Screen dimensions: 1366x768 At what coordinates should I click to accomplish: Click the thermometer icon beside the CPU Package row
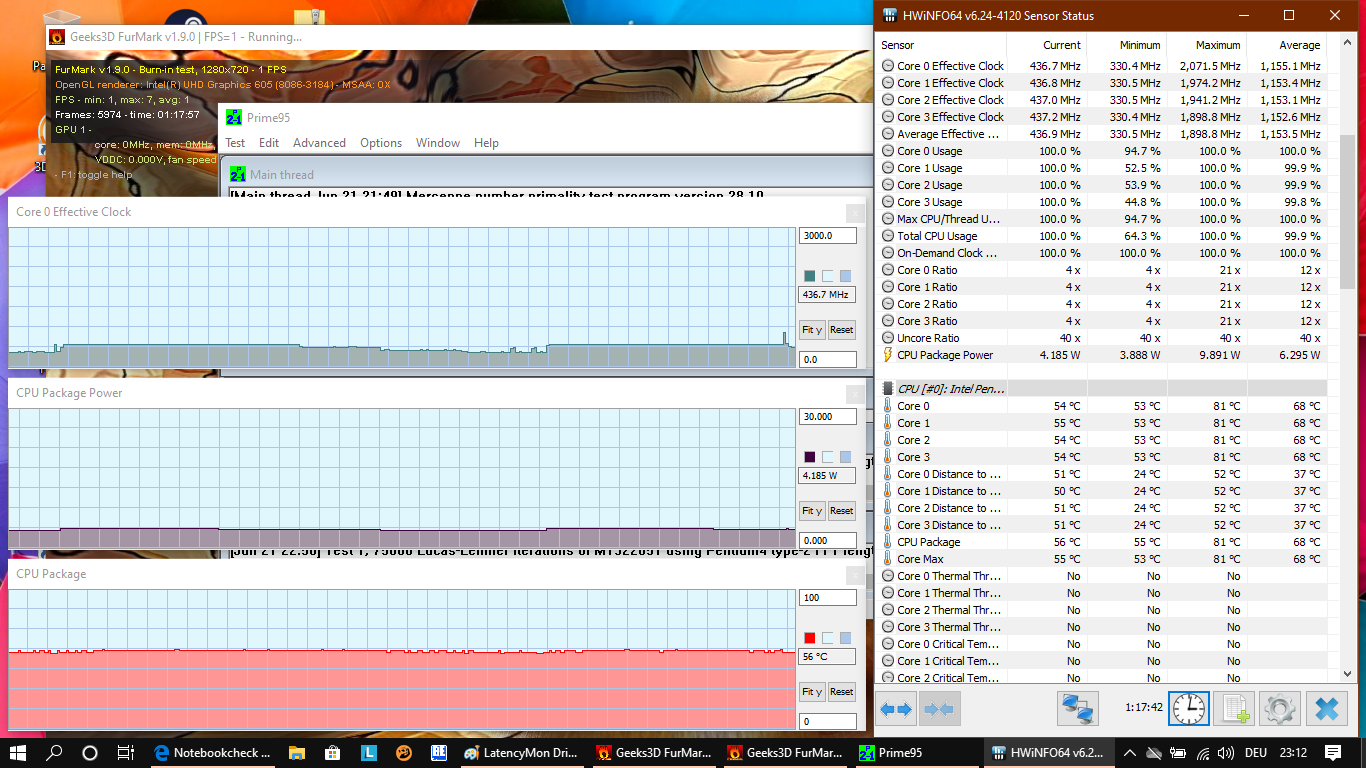[x=887, y=542]
